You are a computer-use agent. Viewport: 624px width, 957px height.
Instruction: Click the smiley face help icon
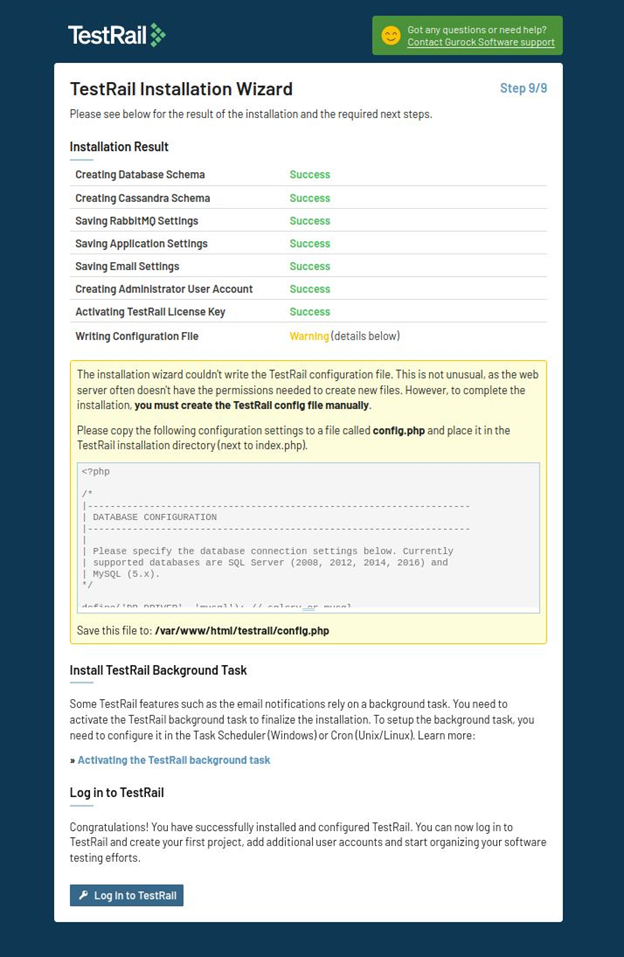(391, 36)
